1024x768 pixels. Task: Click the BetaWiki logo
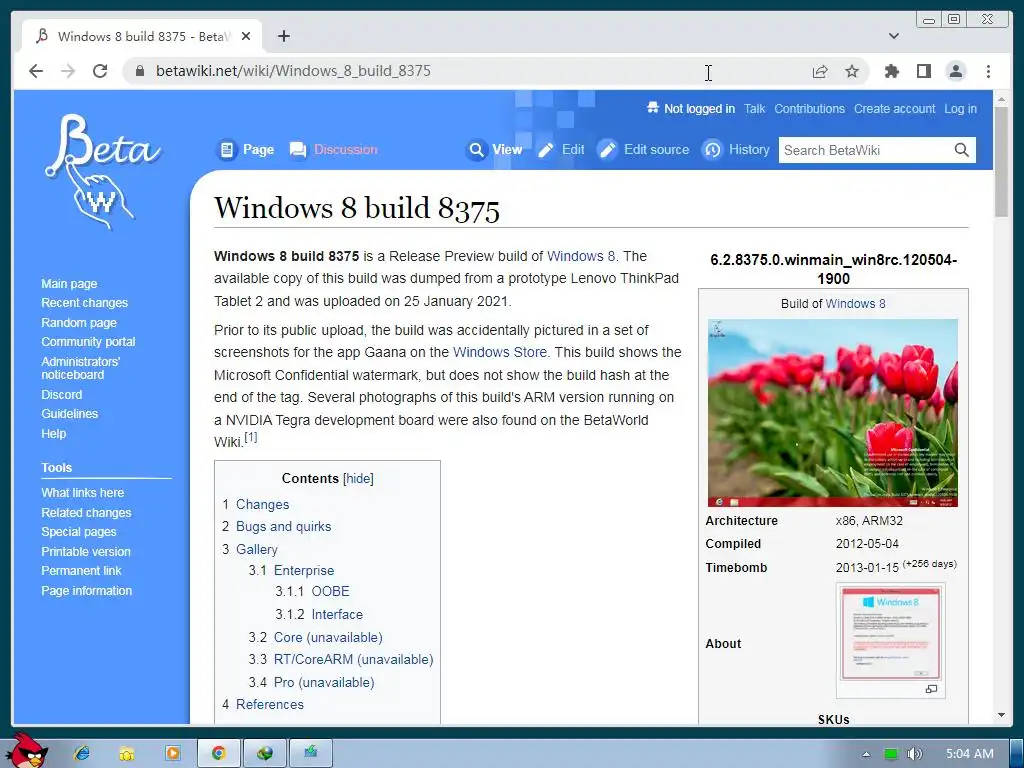point(102,172)
